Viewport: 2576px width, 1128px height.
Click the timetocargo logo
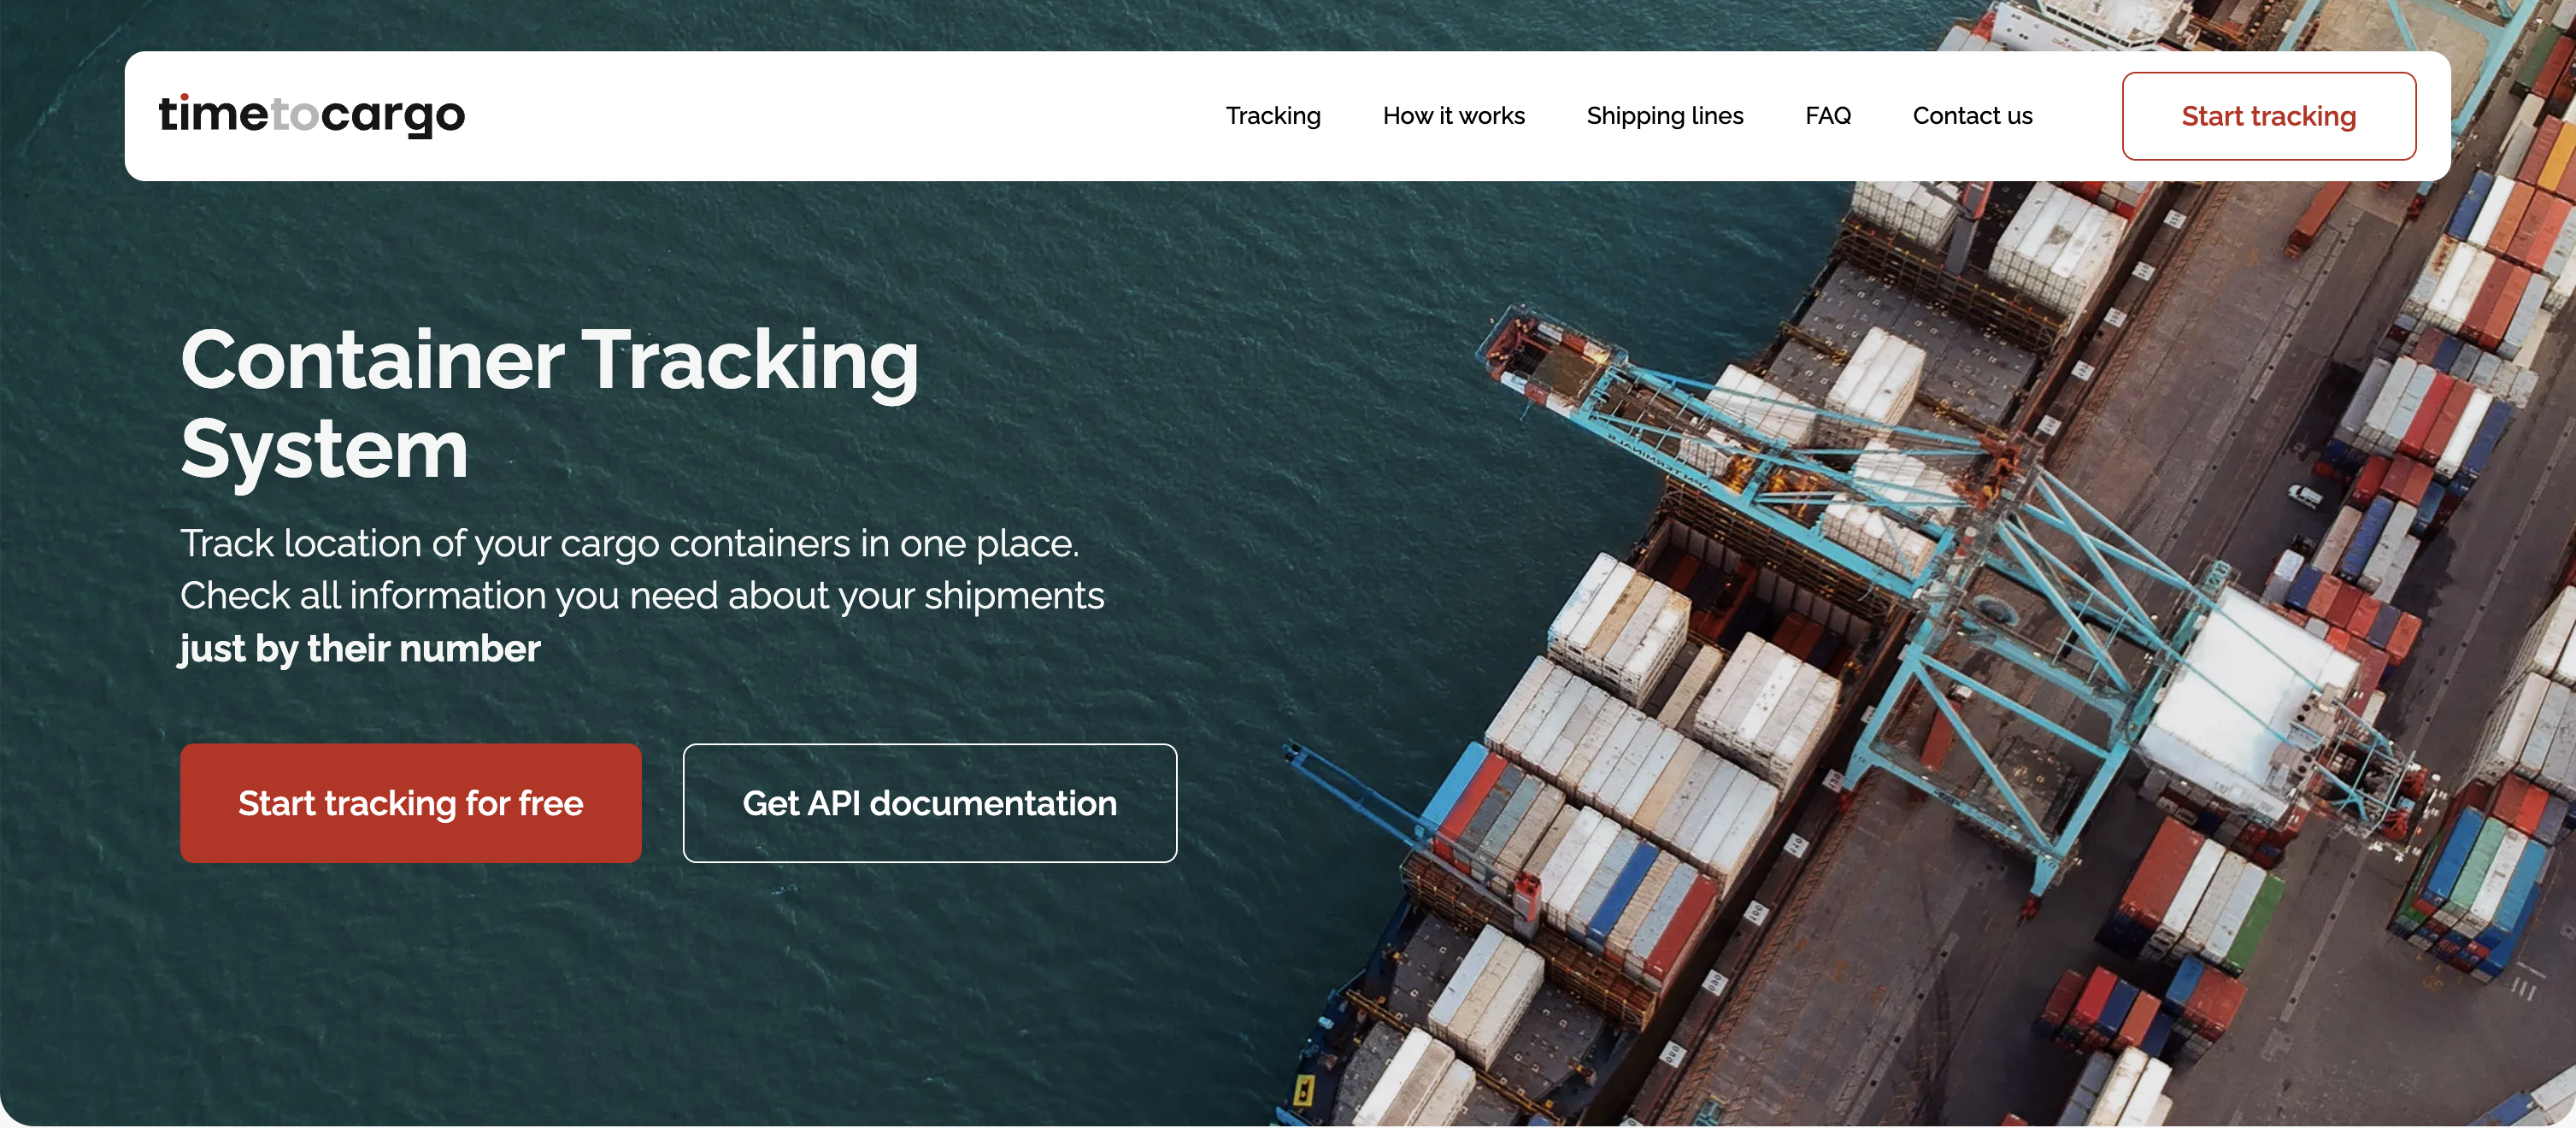pyautogui.click(x=312, y=115)
